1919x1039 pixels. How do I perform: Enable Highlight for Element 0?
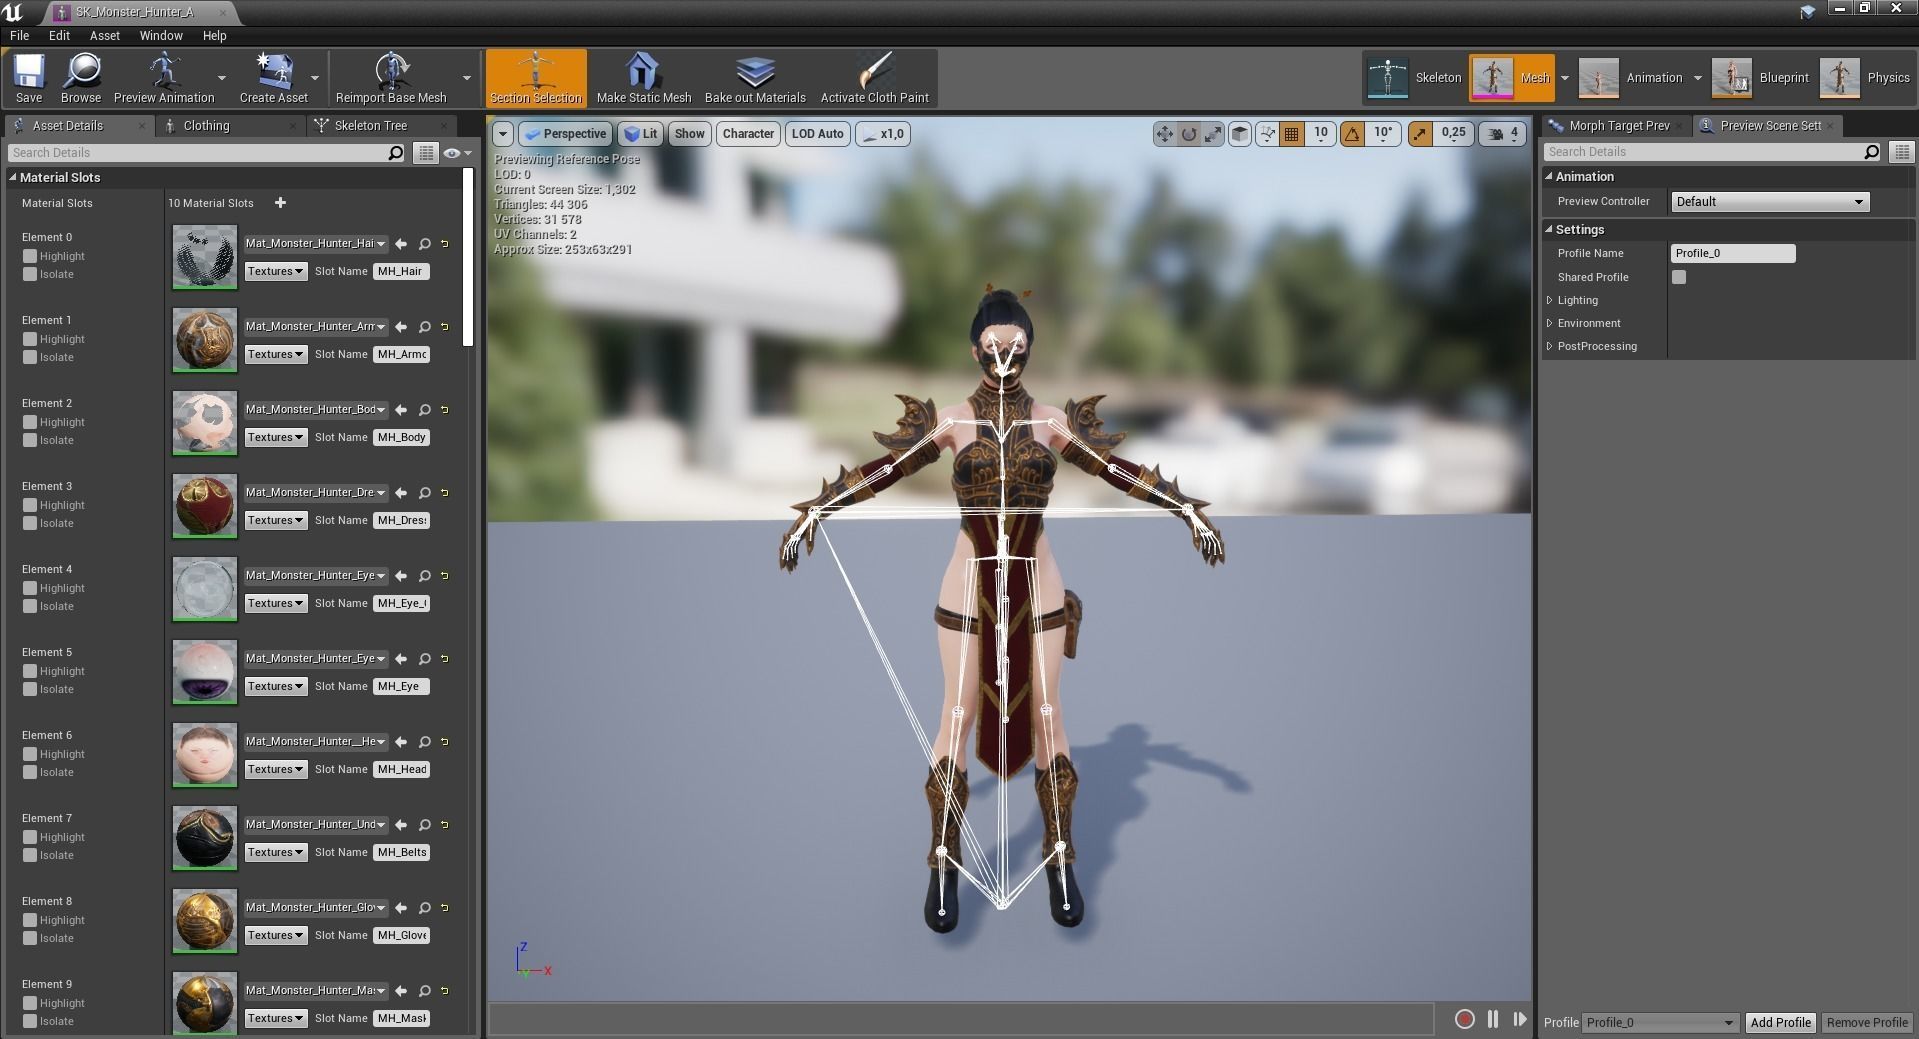coord(30,256)
